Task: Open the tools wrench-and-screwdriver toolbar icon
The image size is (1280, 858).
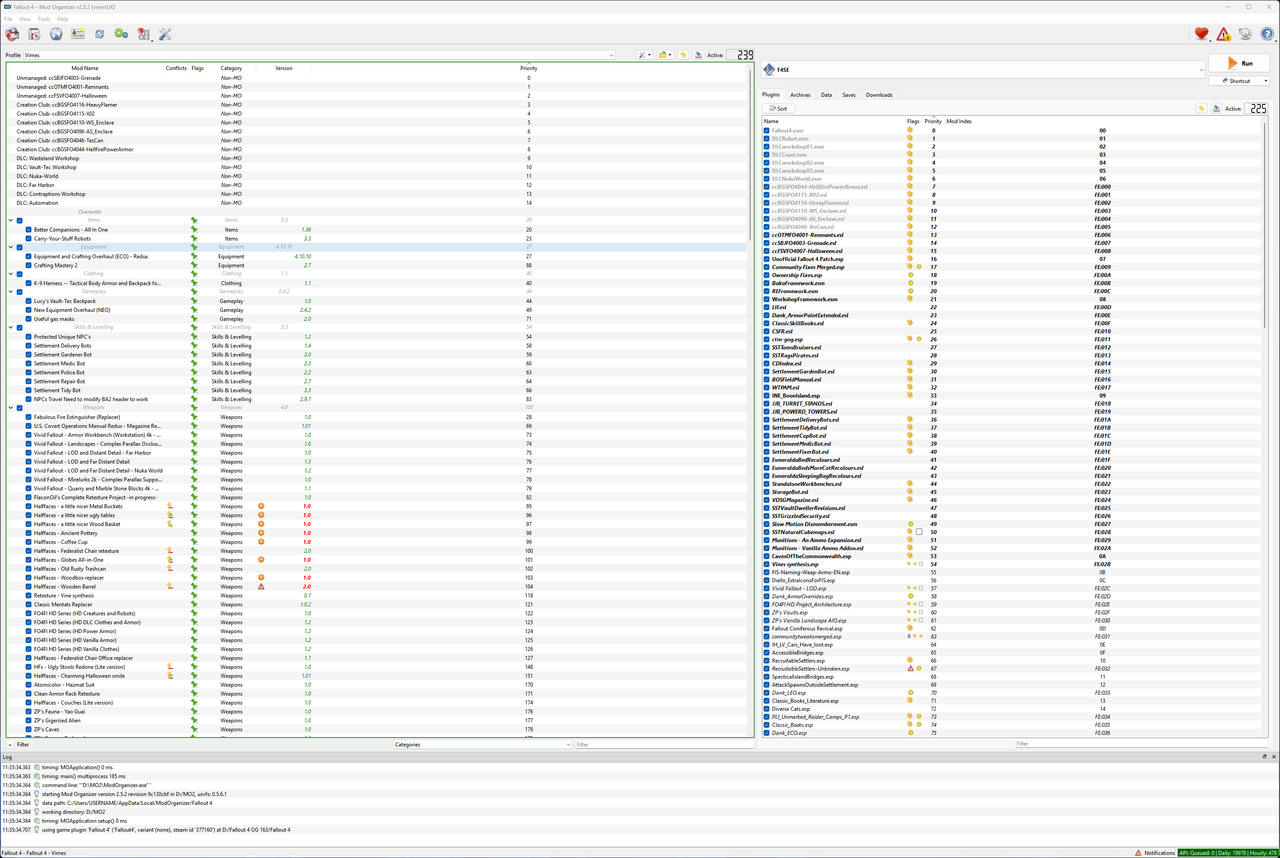Action: pyautogui.click(x=165, y=33)
